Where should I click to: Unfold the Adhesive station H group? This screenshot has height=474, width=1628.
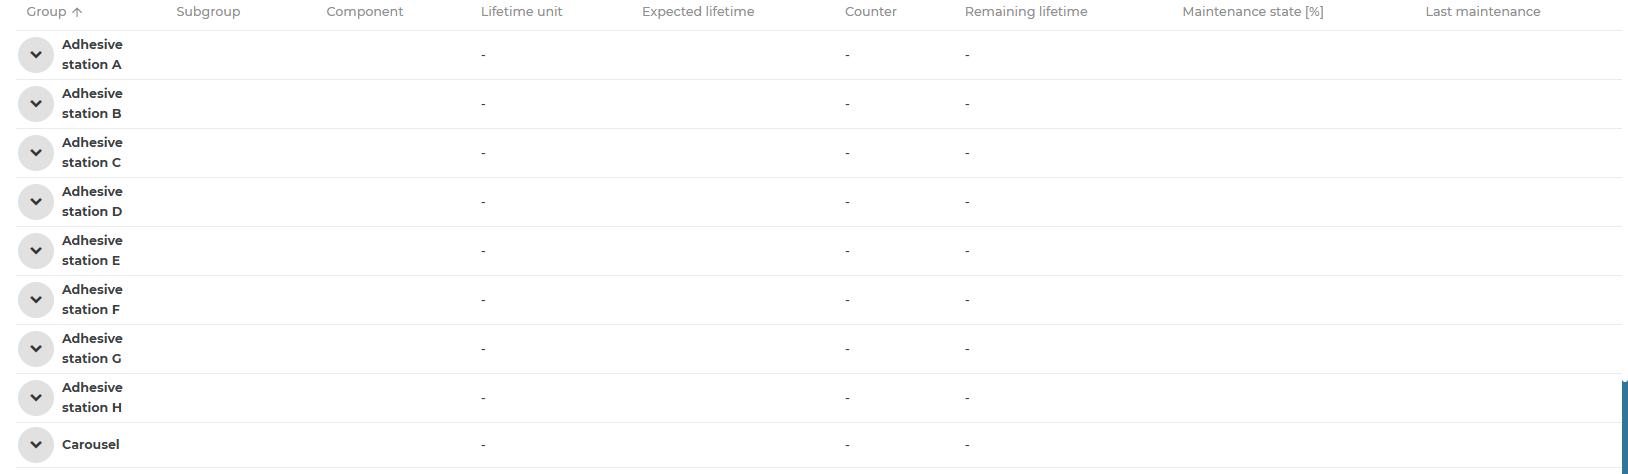pos(36,398)
